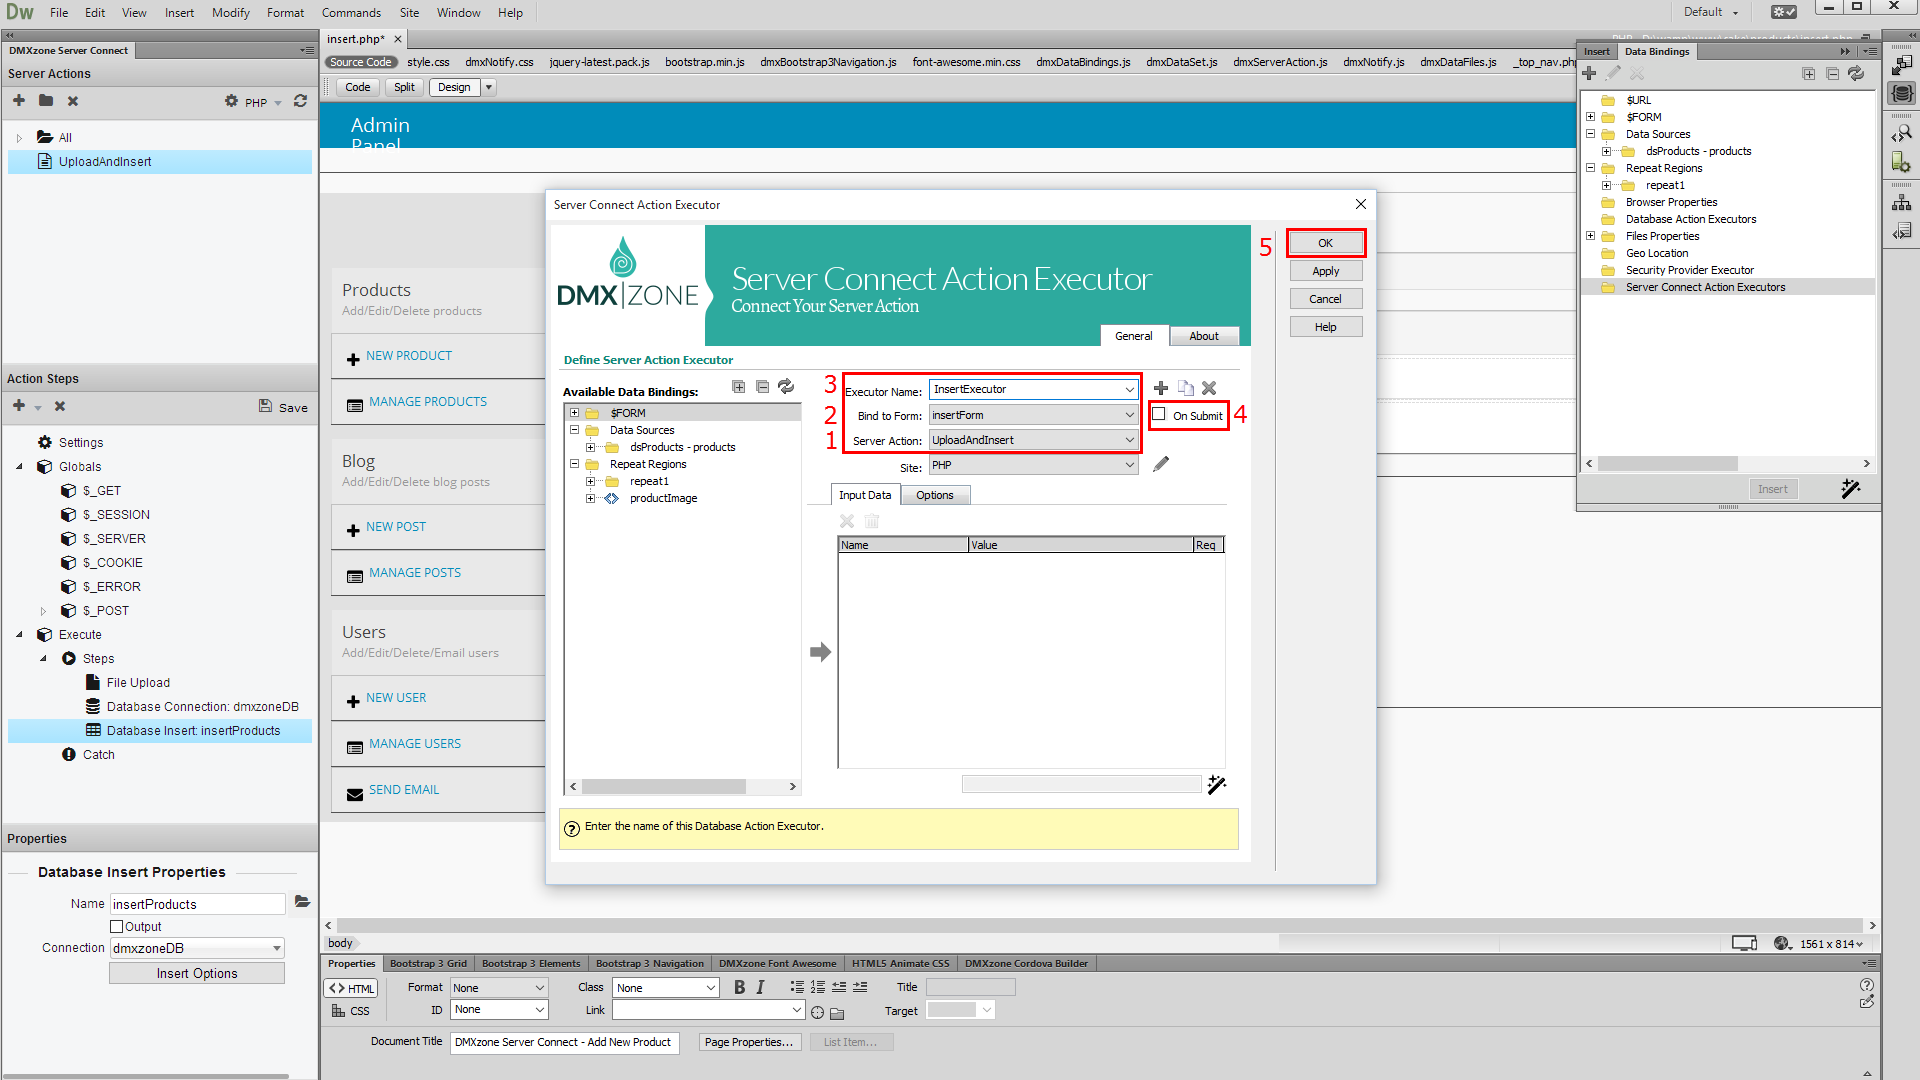Edit the Document Title field

tap(565, 1042)
